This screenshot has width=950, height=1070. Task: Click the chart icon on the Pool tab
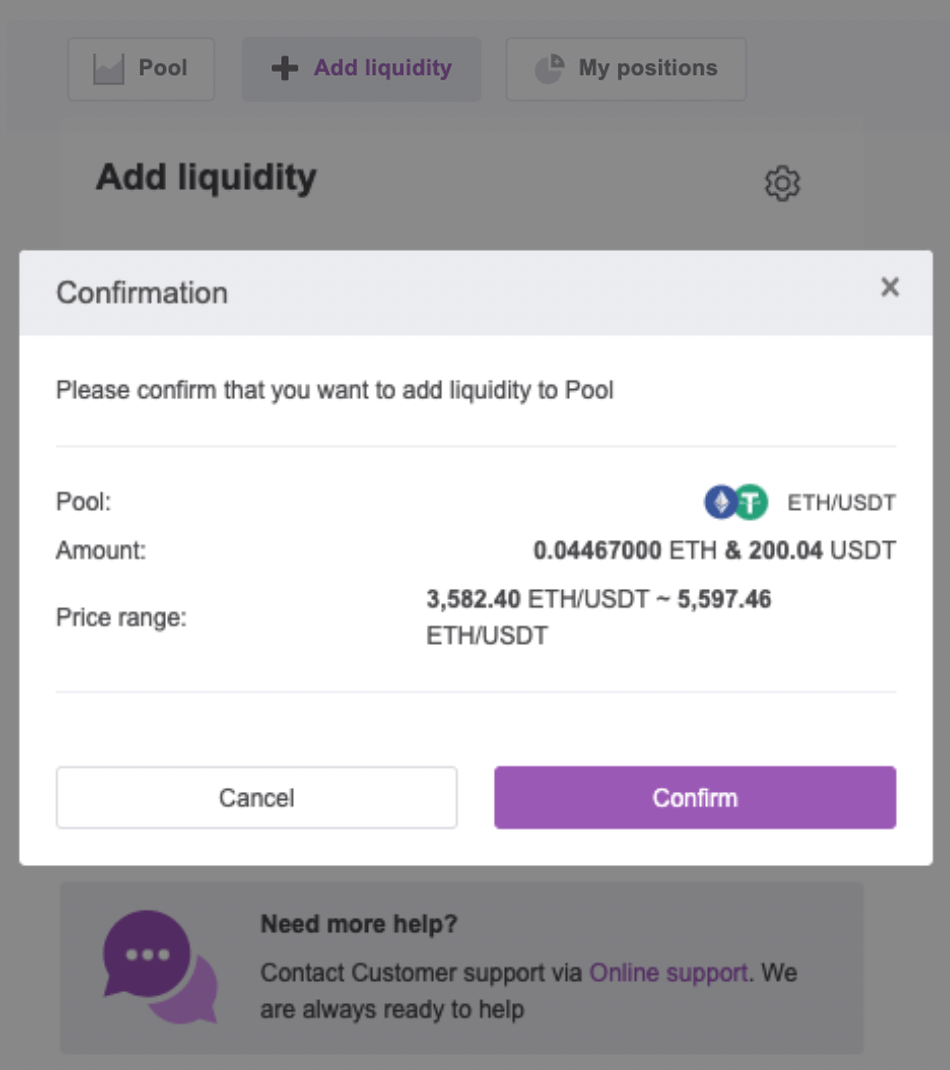pos(109,69)
